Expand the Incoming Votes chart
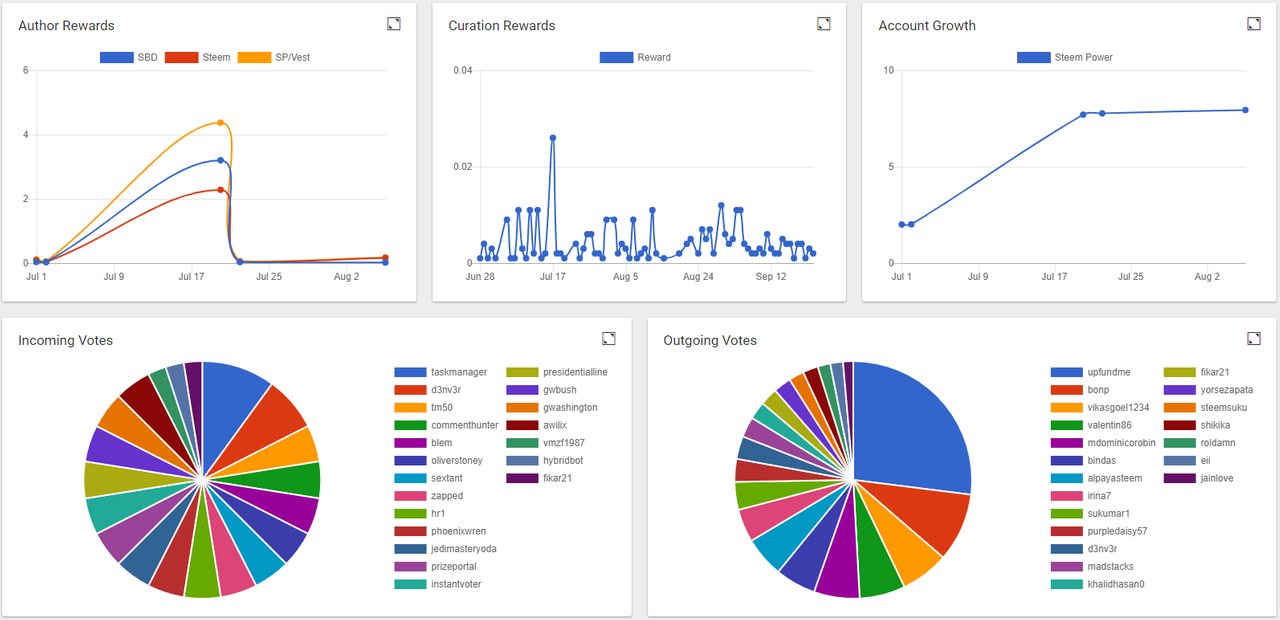Image resolution: width=1280 pixels, height=620 pixels. coord(609,339)
